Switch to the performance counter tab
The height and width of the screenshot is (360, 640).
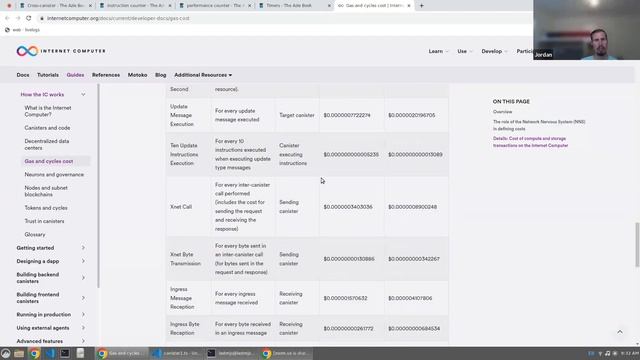tap(215, 6)
